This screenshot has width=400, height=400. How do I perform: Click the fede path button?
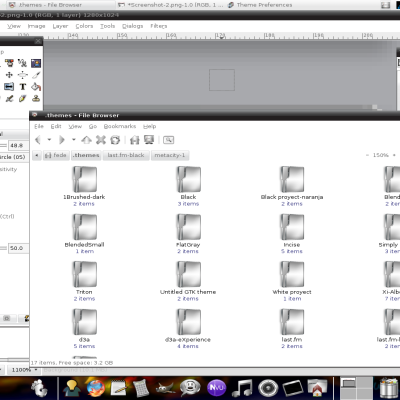point(56,155)
